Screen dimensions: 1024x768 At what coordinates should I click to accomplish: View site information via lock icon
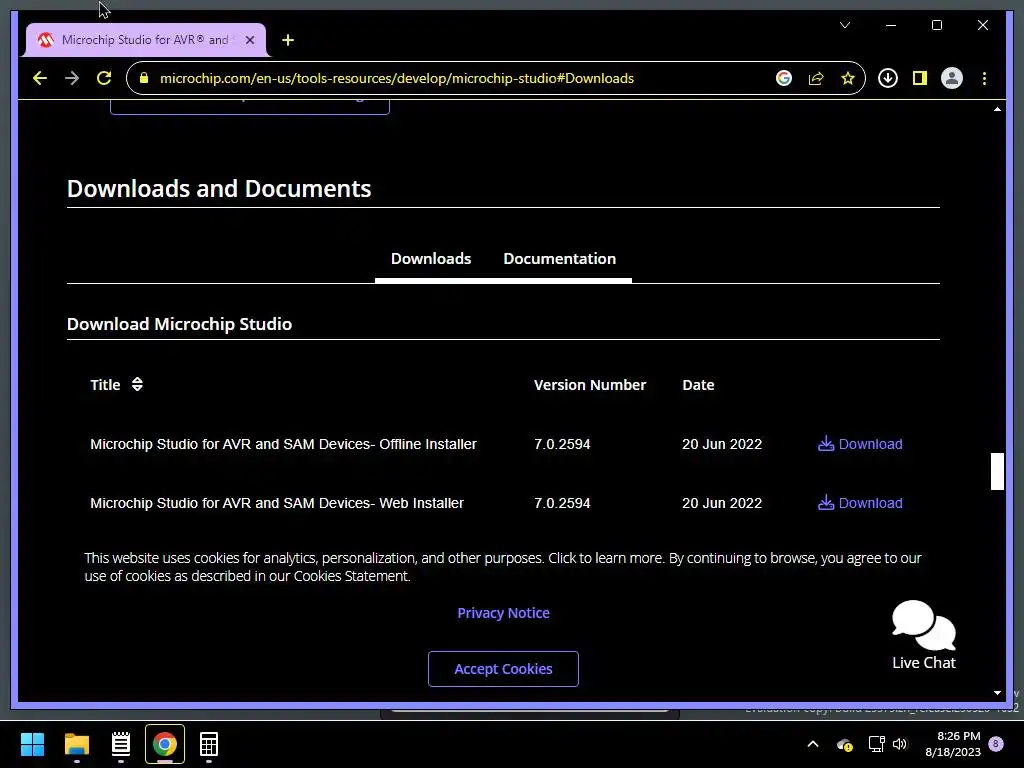click(x=144, y=78)
